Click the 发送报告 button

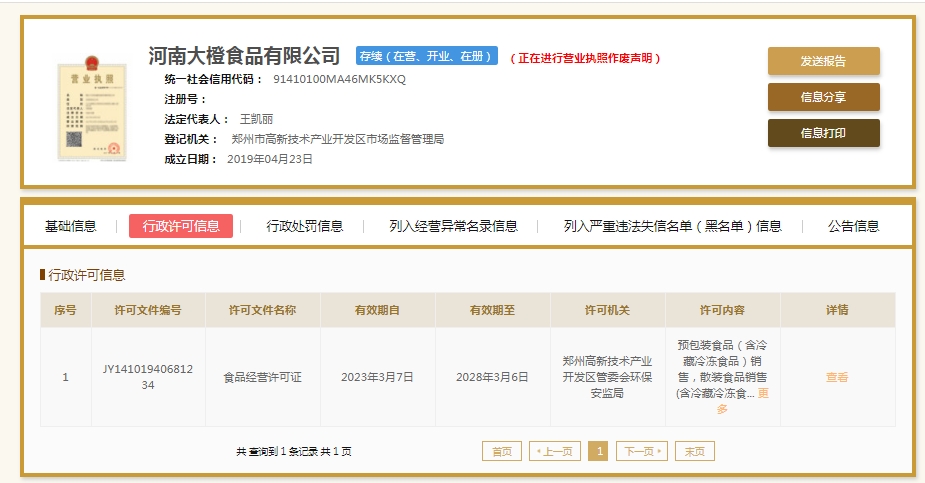click(824, 61)
